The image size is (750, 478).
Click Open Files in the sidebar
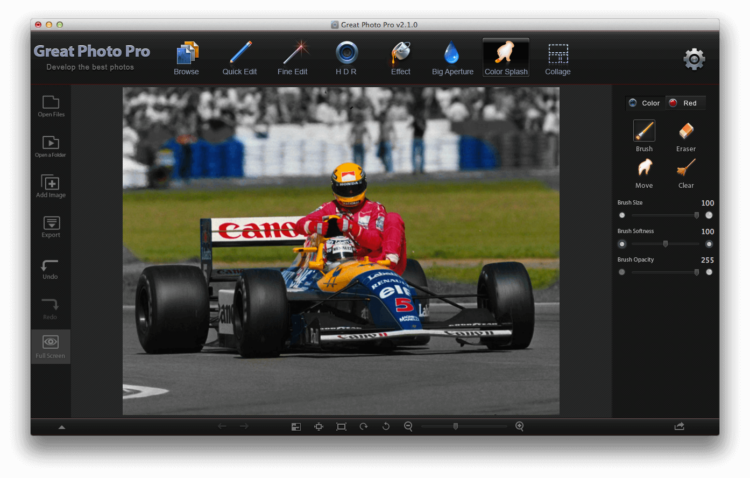51,106
